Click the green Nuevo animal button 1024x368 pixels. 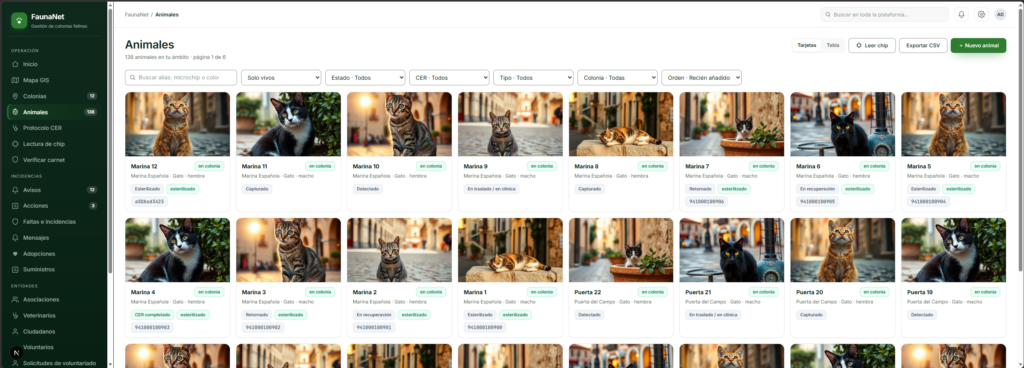coord(978,45)
